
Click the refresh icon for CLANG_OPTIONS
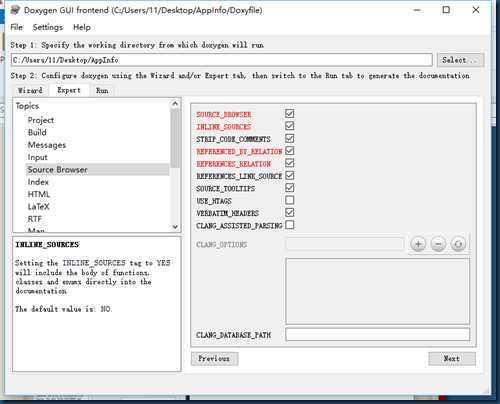[458, 244]
